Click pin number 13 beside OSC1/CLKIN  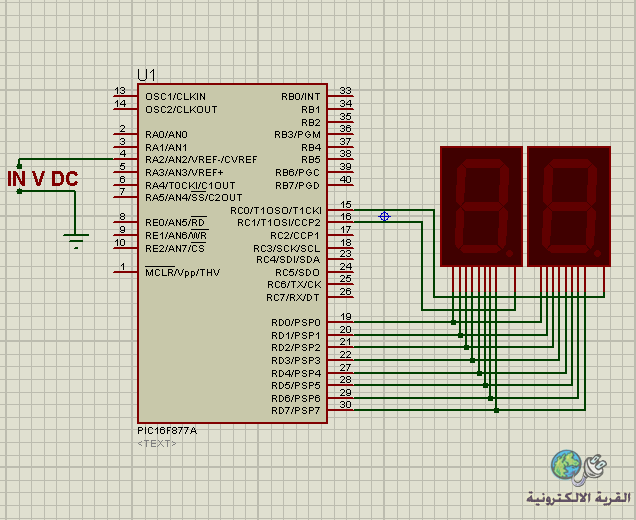click(120, 90)
